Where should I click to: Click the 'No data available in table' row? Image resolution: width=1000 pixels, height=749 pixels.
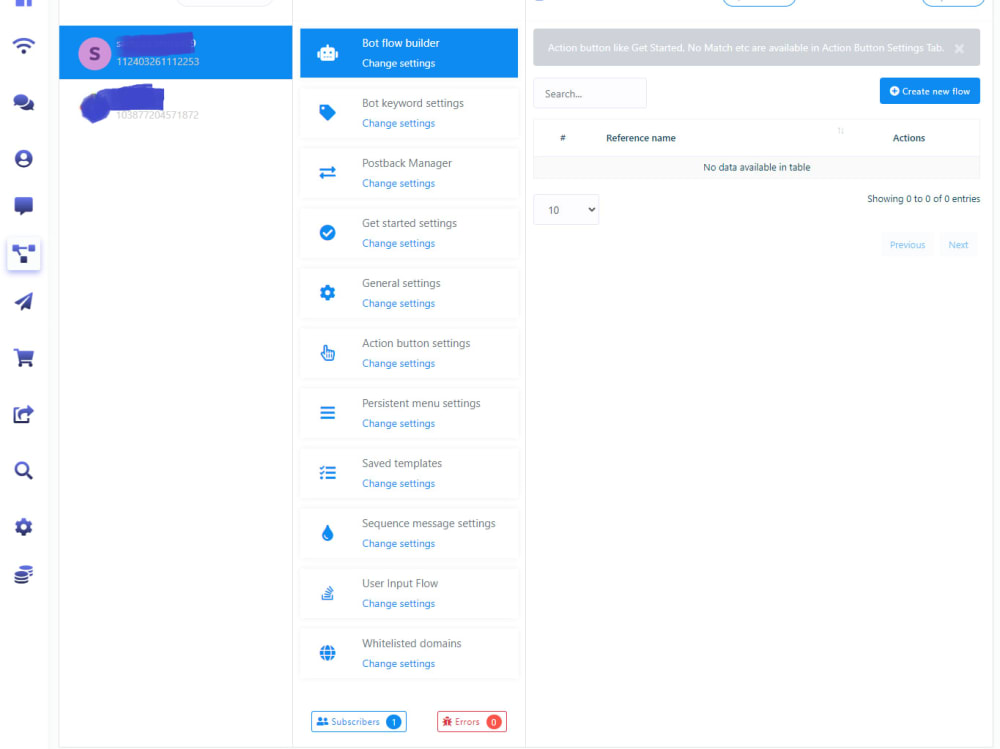pos(756,167)
